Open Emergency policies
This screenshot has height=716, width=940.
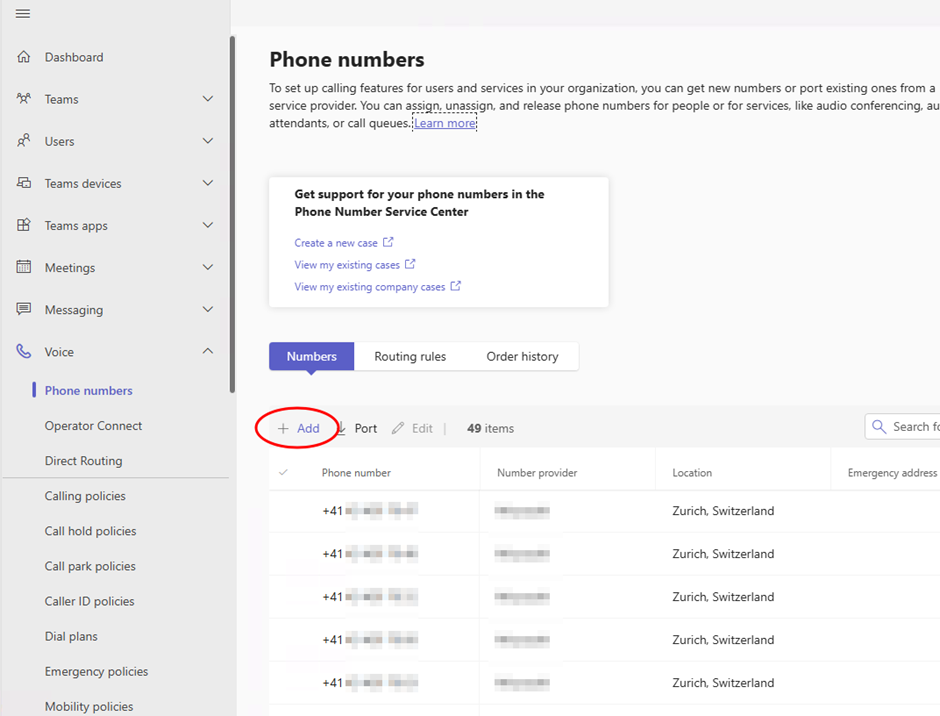point(96,672)
